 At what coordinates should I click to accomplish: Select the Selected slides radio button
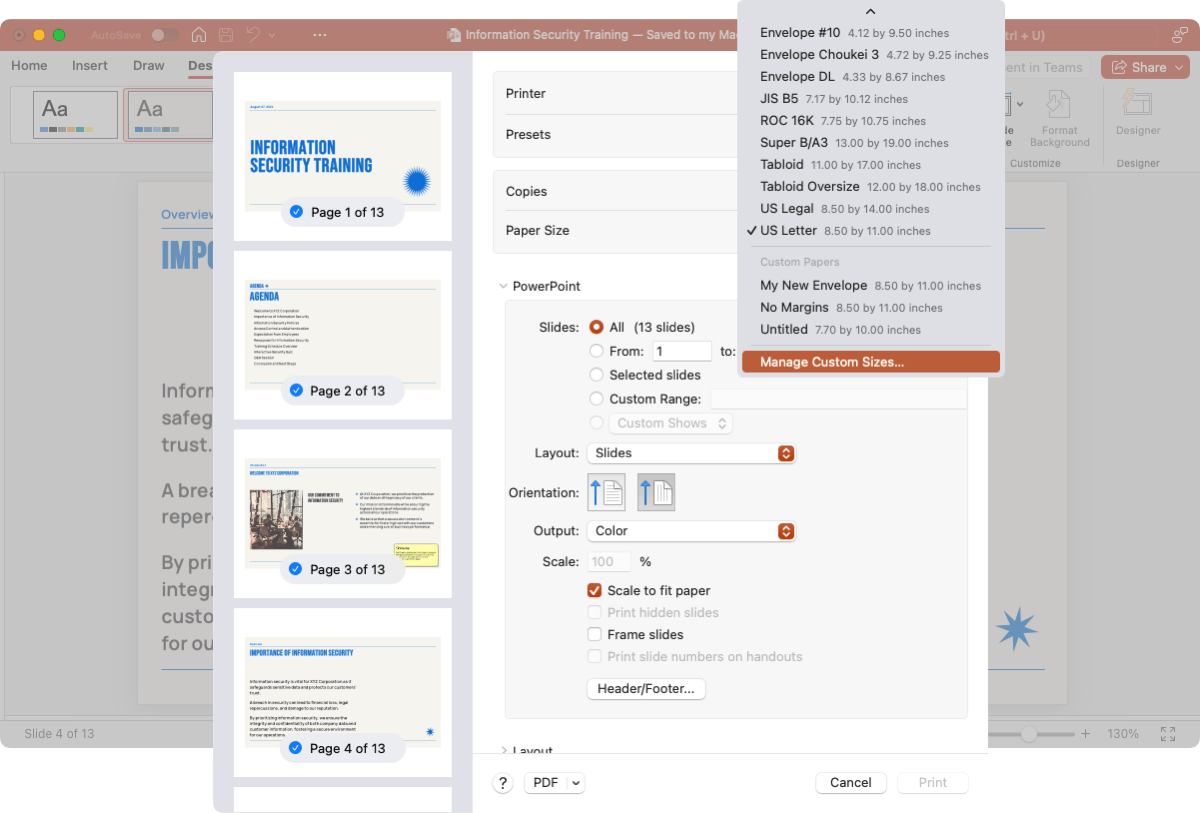[597, 375]
